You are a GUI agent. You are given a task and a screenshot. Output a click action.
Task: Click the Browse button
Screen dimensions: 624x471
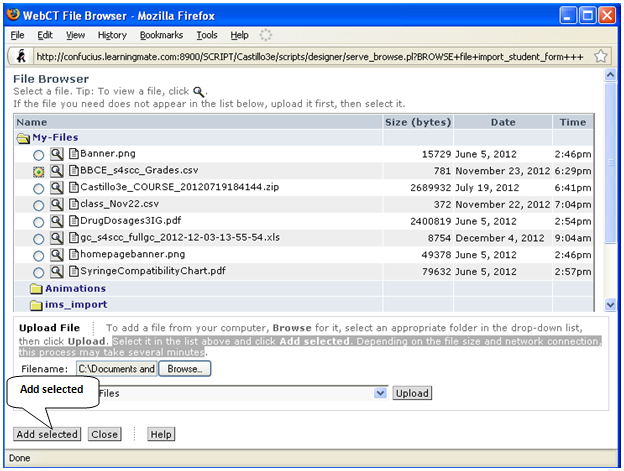185,369
